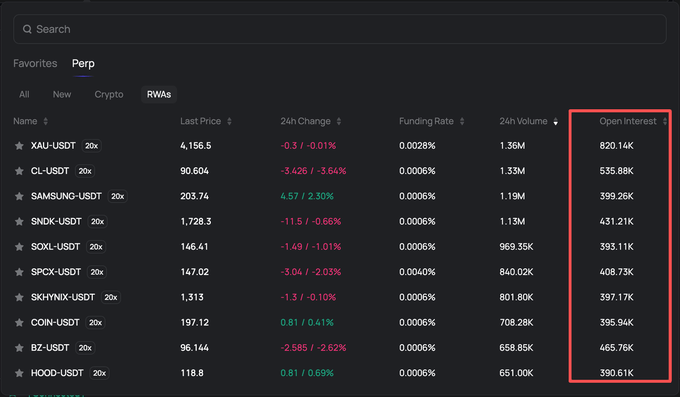The height and width of the screenshot is (397, 680).
Task: Switch to the Favorites tab
Action: [x=35, y=63]
